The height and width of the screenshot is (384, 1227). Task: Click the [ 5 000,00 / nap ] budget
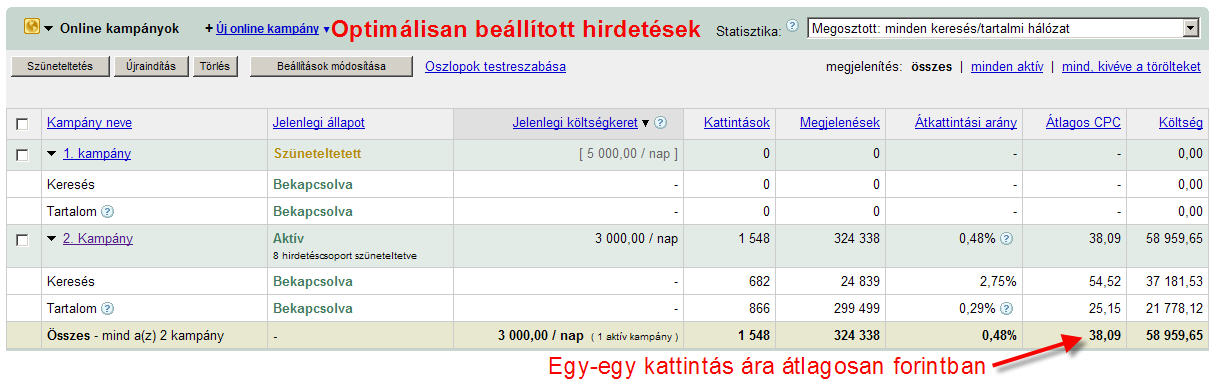pos(629,154)
